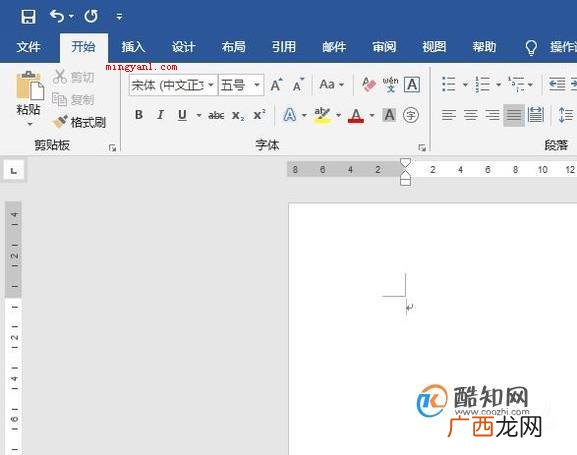Toggle subscript formatting

[x=238, y=116]
